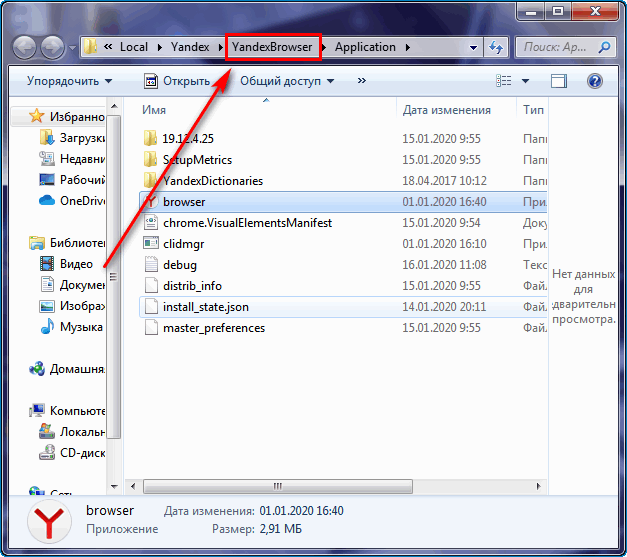Open the recent locations dropdown arrow
Viewport: 627px width, 557px height.
(72, 48)
